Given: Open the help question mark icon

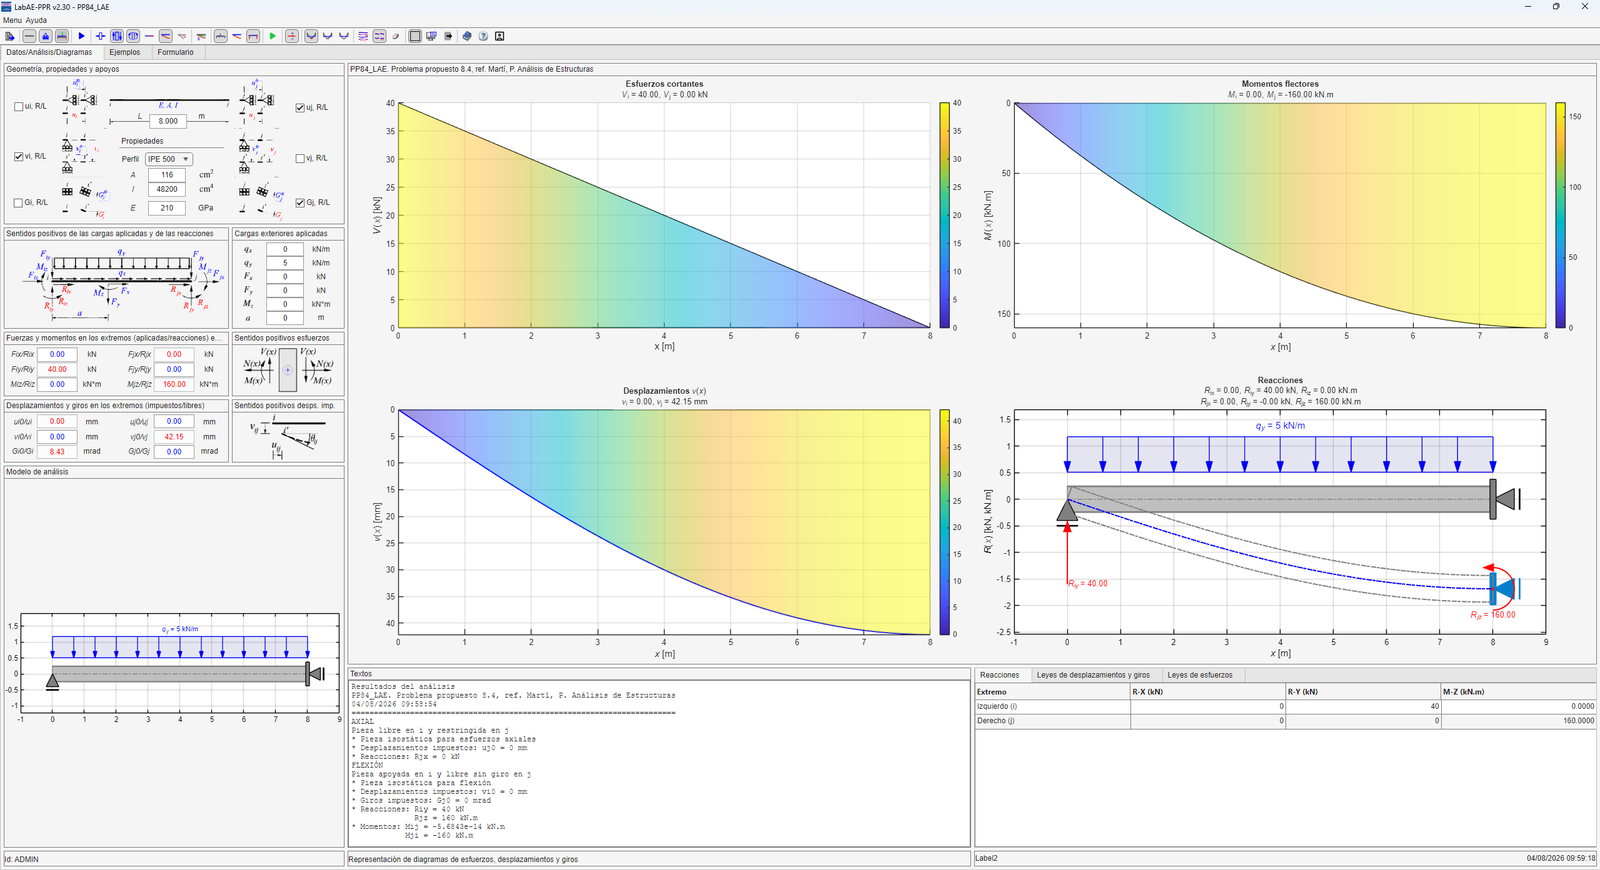Looking at the screenshot, I should (x=483, y=36).
